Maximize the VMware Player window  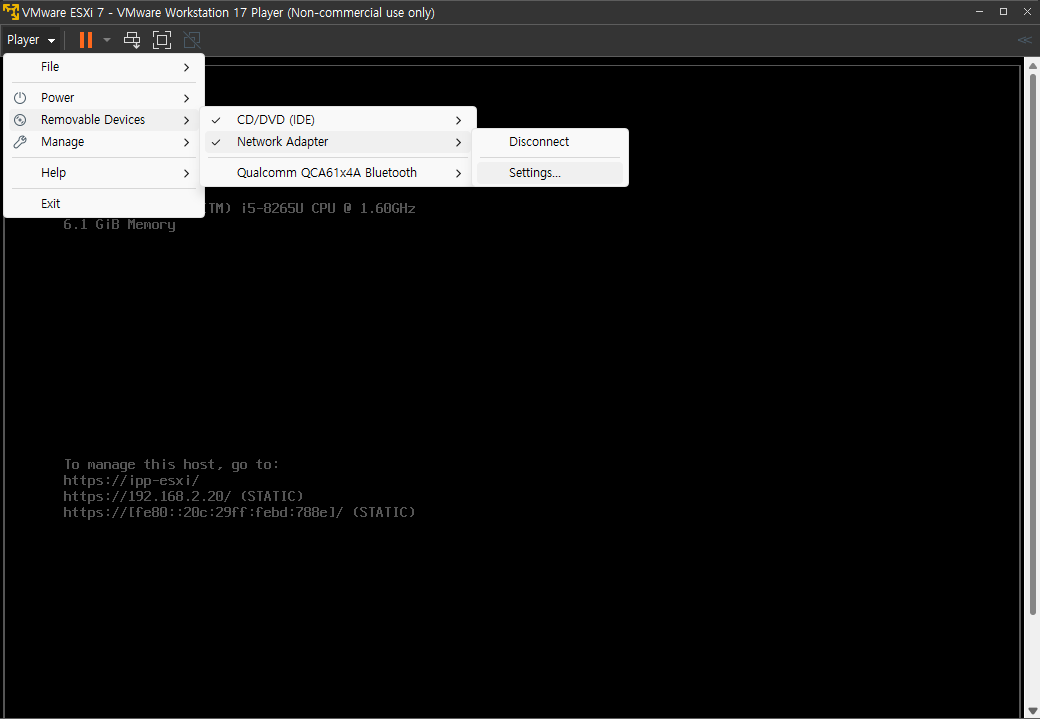point(1004,11)
